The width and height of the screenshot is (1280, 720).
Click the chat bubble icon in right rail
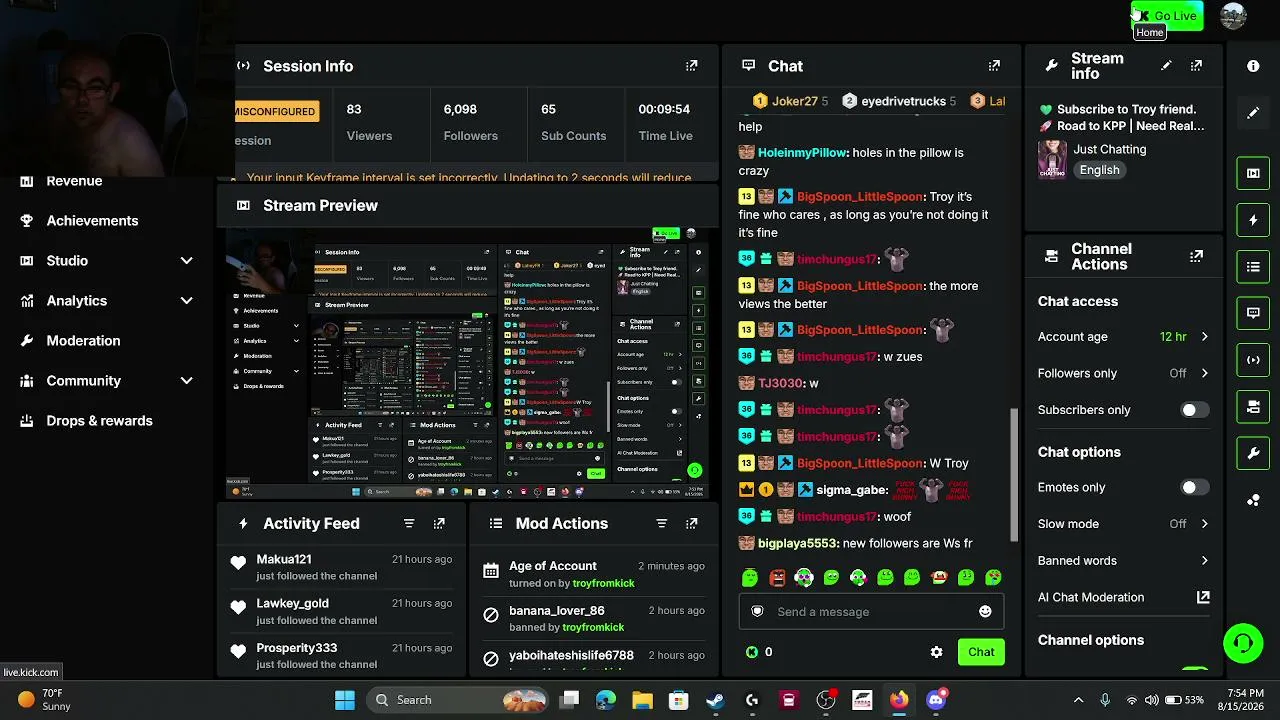(x=1253, y=313)
